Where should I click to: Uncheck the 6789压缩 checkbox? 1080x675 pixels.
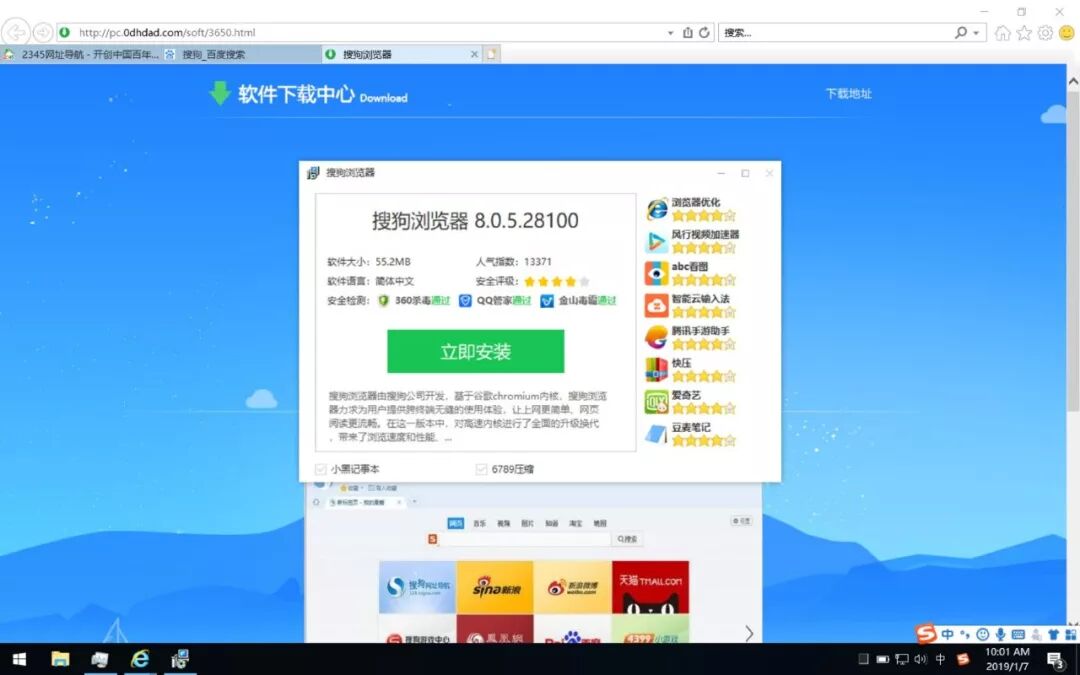click(481, 469)
